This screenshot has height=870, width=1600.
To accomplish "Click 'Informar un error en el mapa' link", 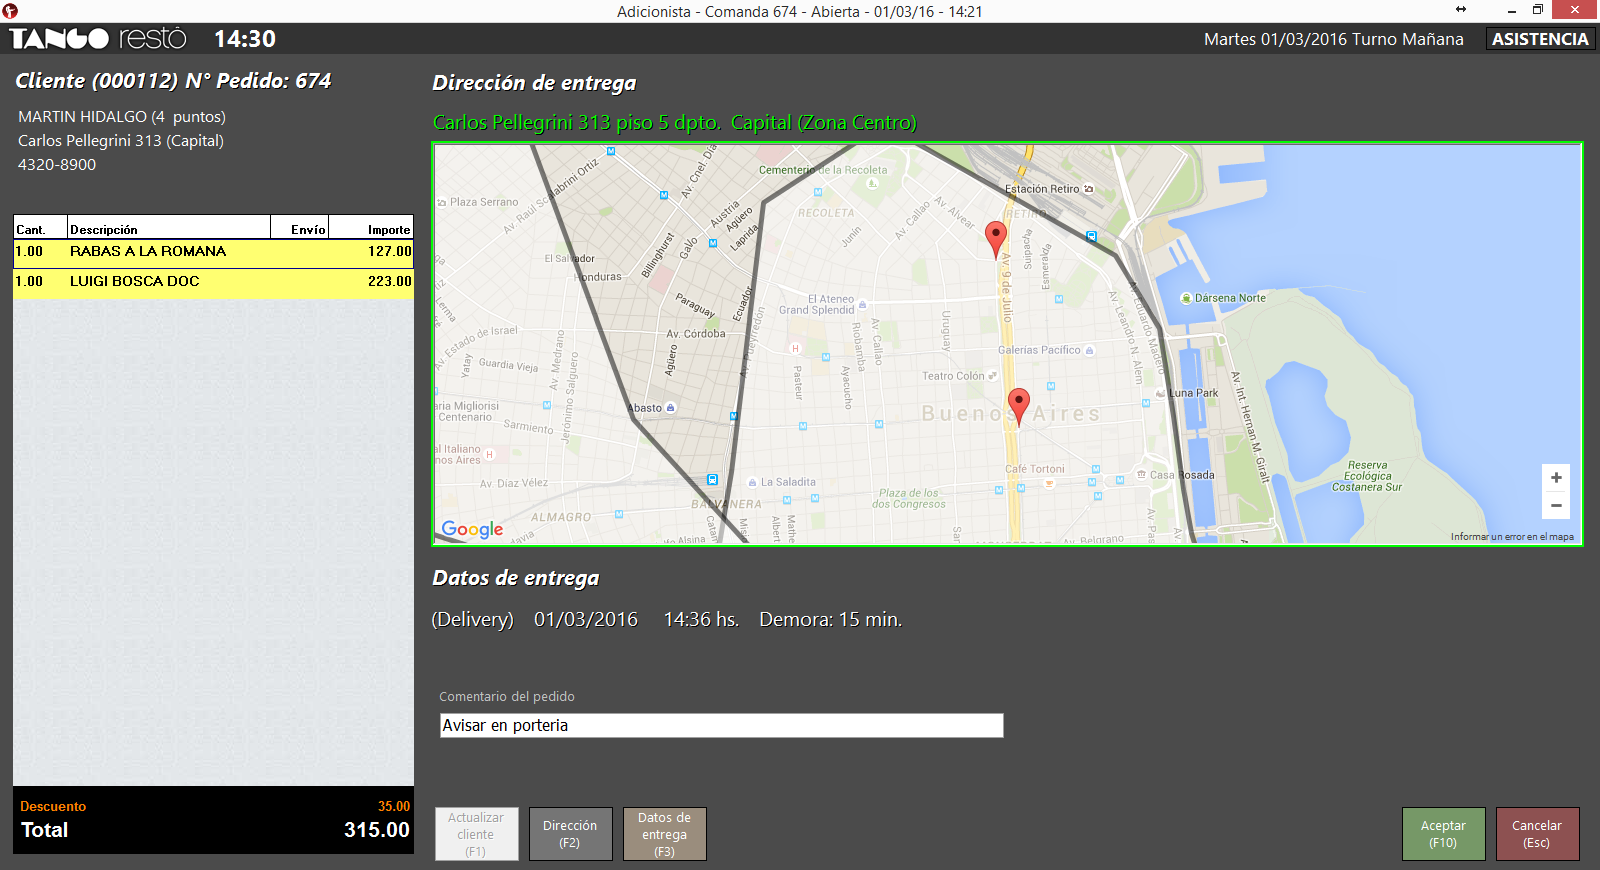I will tap(1511, 537).
